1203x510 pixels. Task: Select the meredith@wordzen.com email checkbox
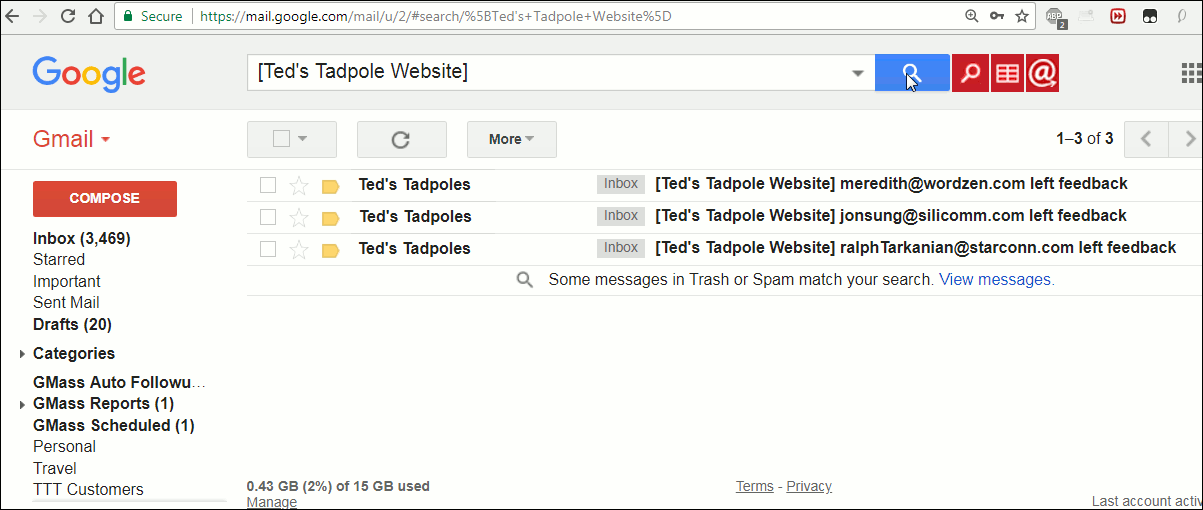[x=268, y=185]
